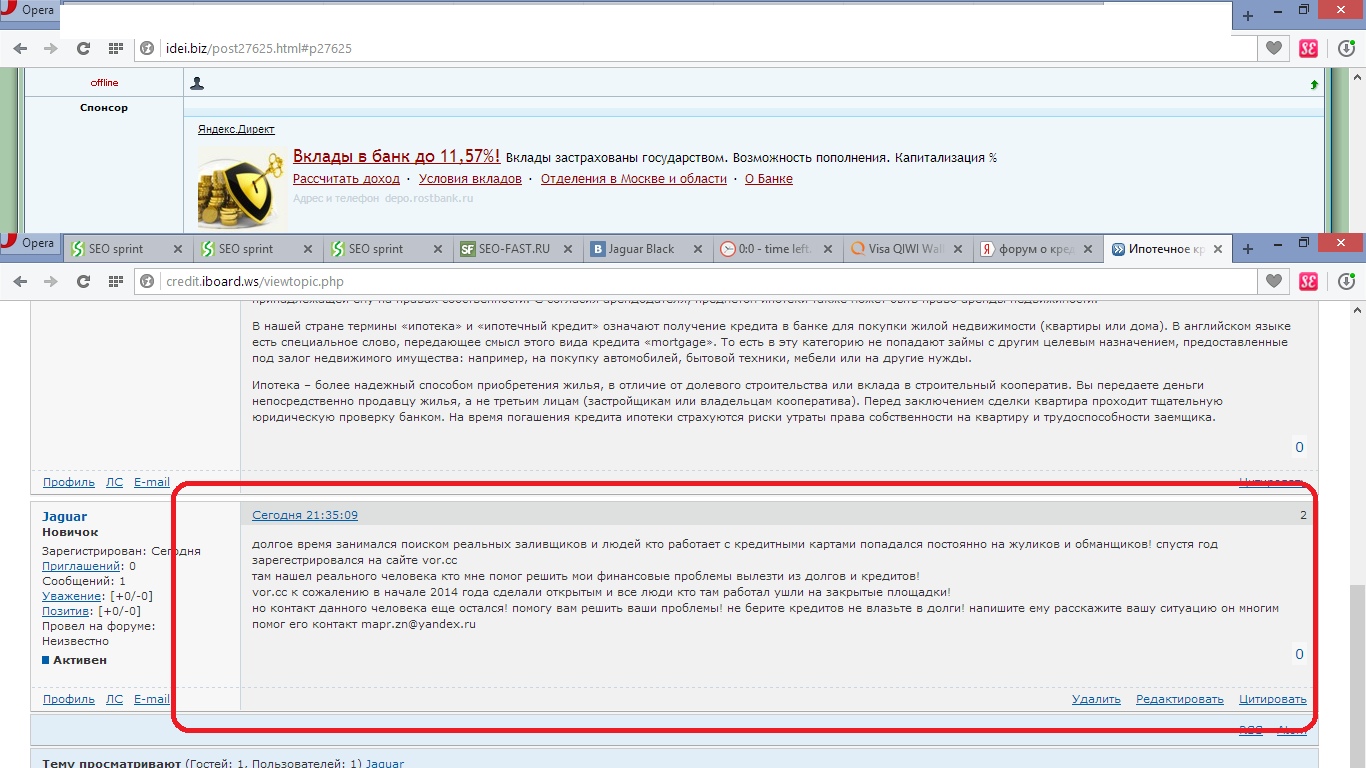Click Редактировать to edit the post
The image size is (1366, 768).
1179,699
